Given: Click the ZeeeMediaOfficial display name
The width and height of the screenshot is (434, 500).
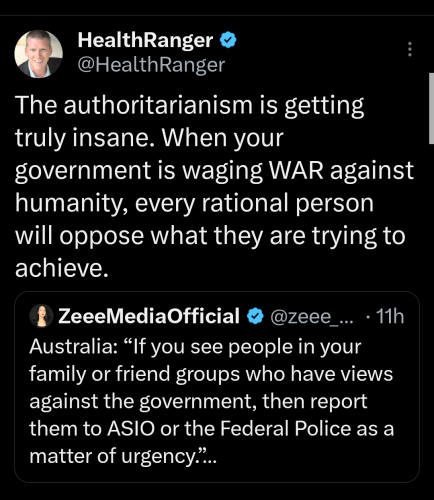Looking at the screenshot, I should pos(149,315).
